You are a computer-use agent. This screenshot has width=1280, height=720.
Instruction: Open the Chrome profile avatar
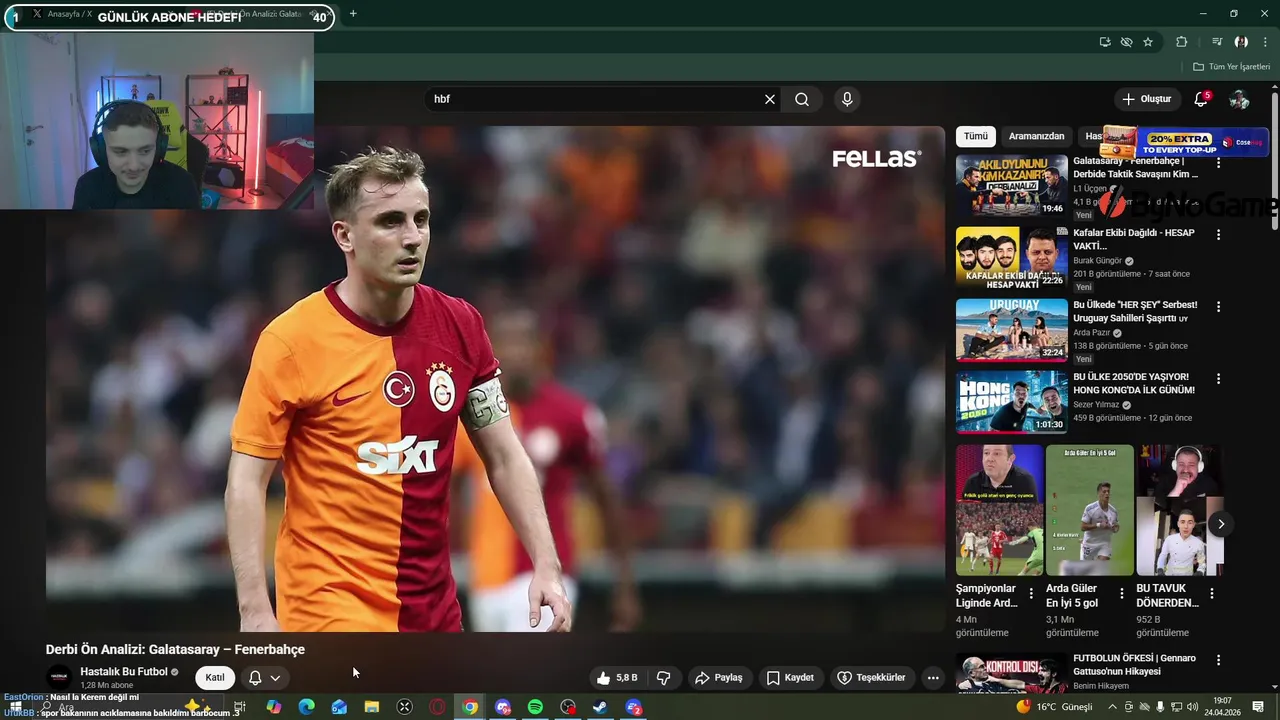tap(1241, 42)
